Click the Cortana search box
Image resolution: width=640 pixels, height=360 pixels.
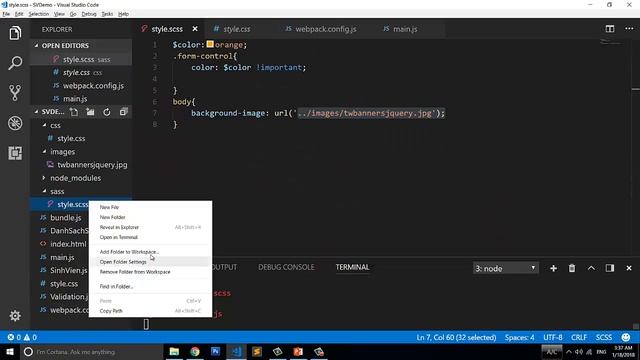pyautogui.click(x=92, y=351)
